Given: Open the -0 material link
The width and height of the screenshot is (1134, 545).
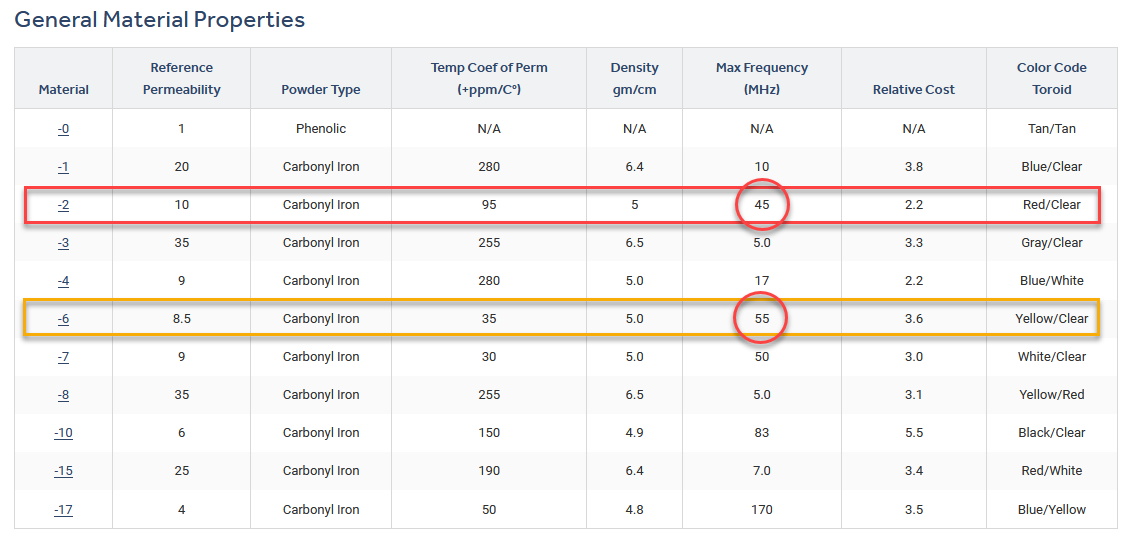Looking at the screenshot, I should click(x=63, y=129).
